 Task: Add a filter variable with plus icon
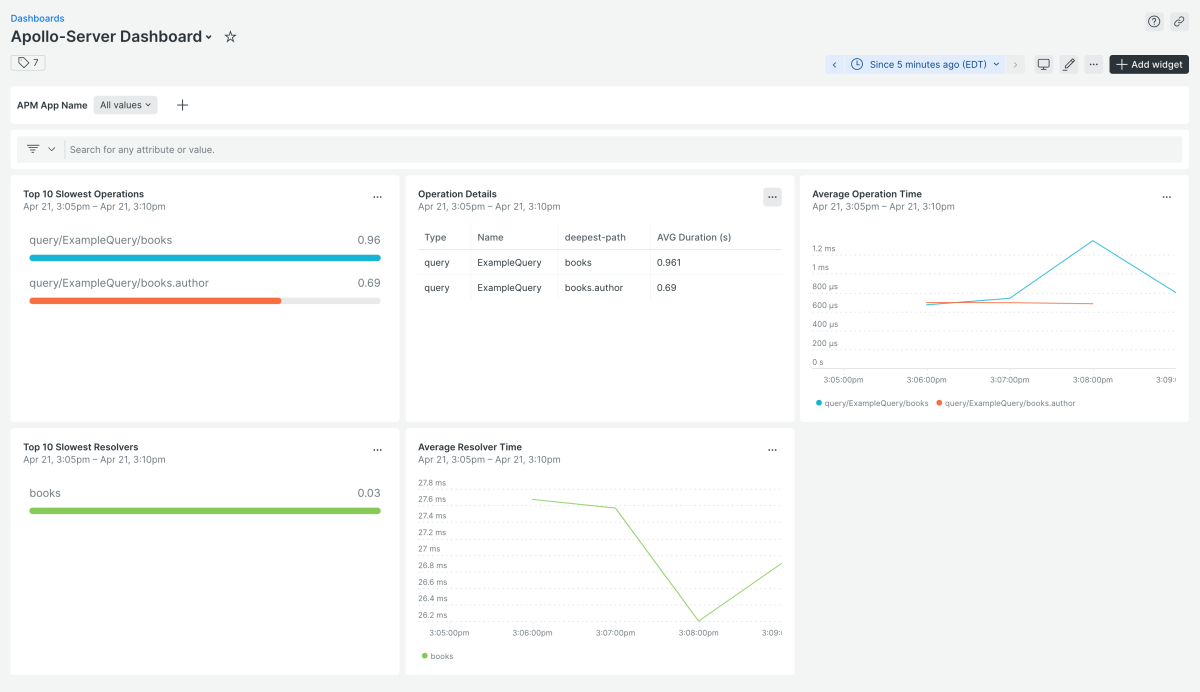pyautogui.click(x=182, y=105)
